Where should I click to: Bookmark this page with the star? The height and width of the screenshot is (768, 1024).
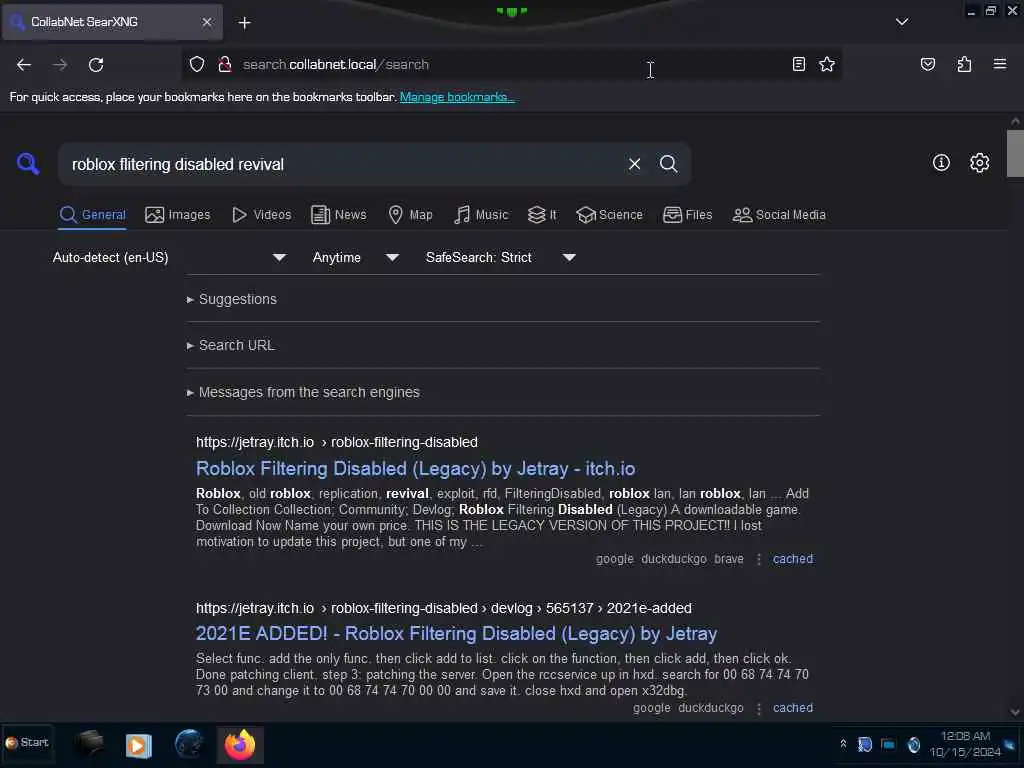pyautogui.click(x=827, y=64)
